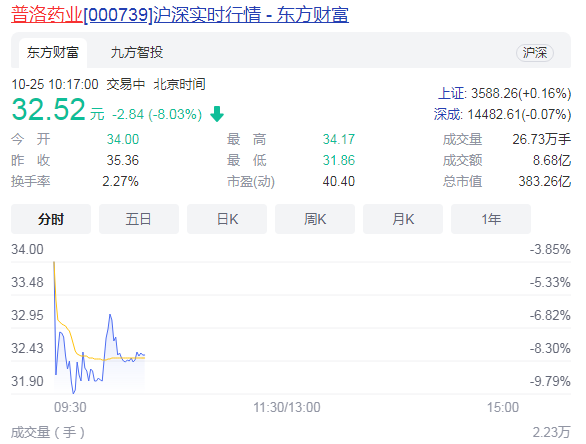Show the 月K chart
Image resolution: width=586 pixels, height=444 pixels.
click(x=403, y=219)
